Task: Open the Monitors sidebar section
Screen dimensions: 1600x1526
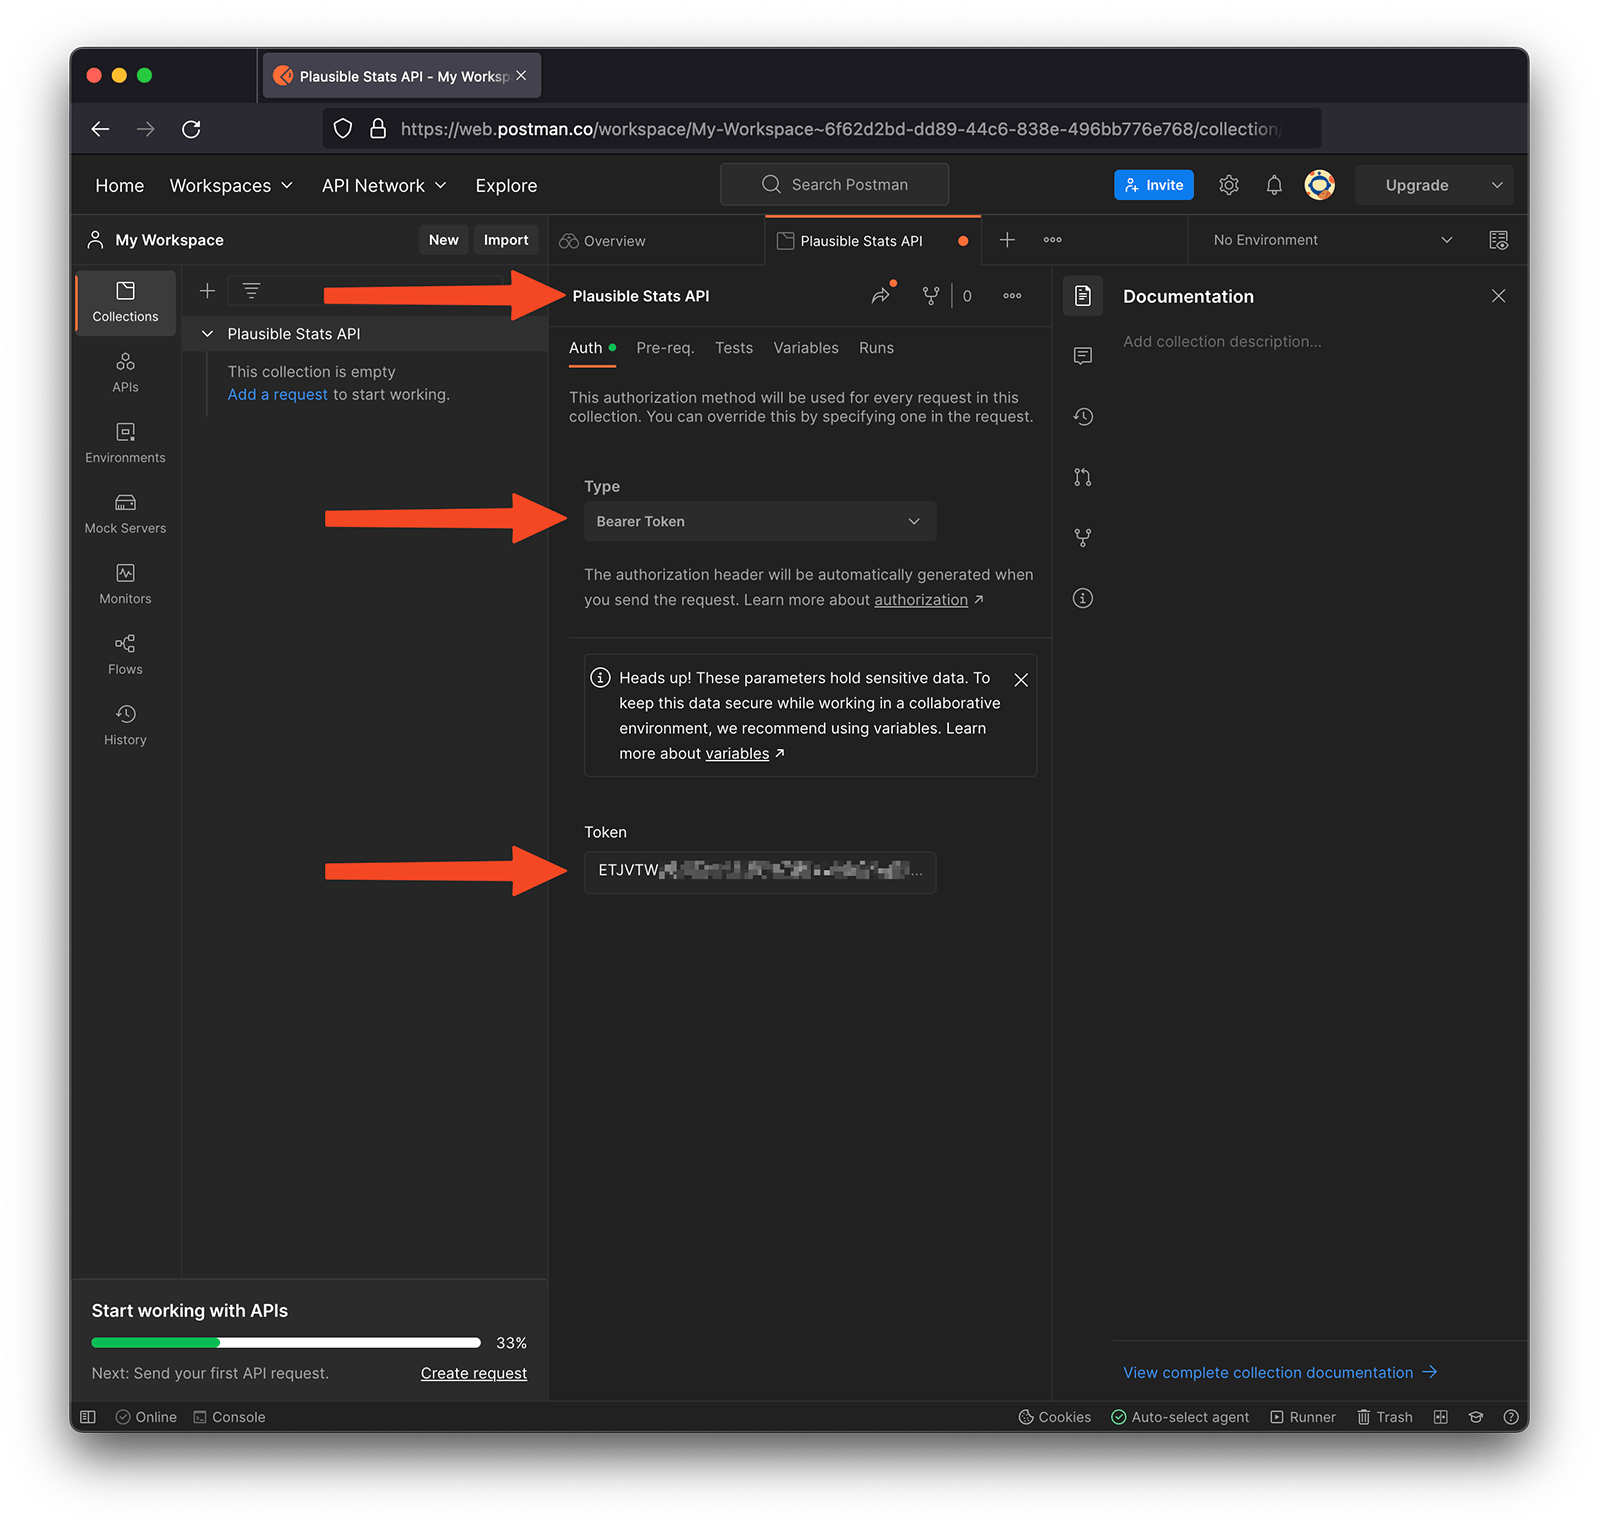Action: point(125,584)
